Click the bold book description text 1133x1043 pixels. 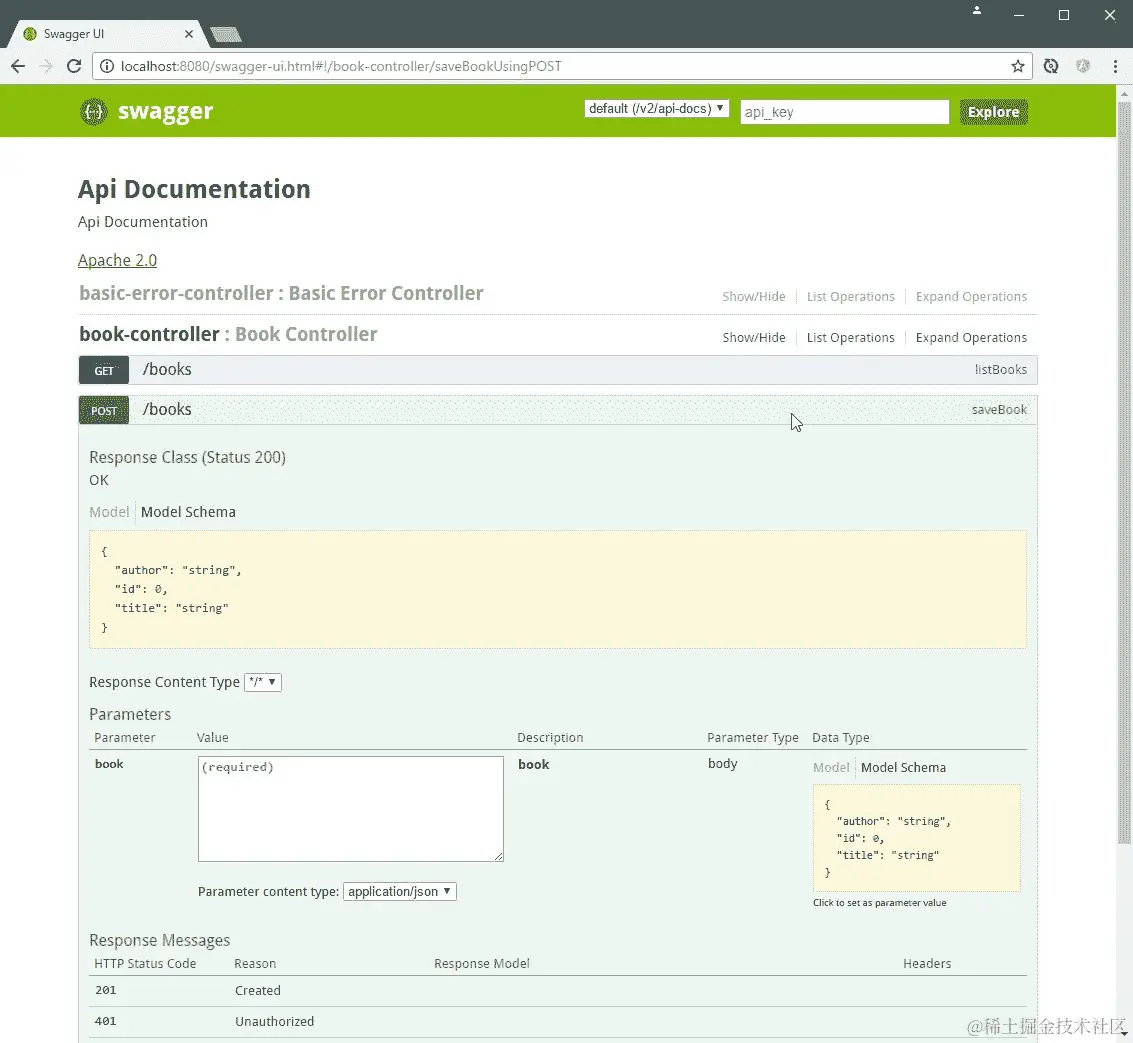coord(533,764)
